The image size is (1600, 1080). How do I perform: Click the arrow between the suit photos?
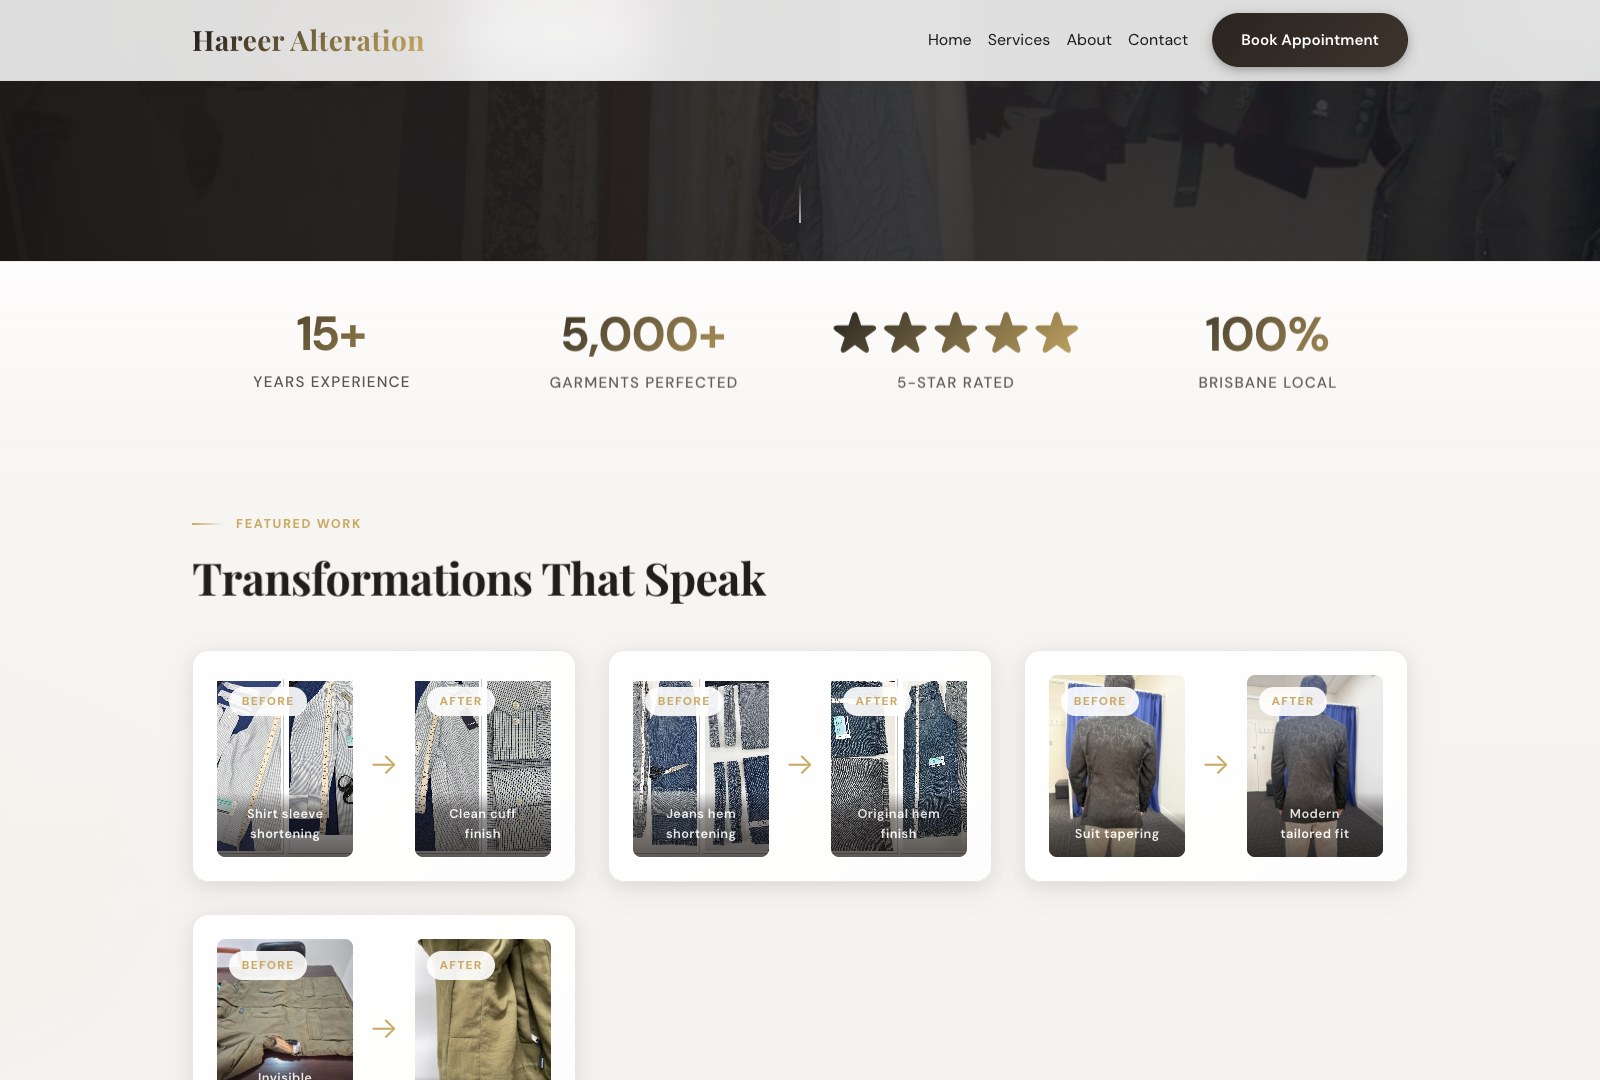point(1216,765)
